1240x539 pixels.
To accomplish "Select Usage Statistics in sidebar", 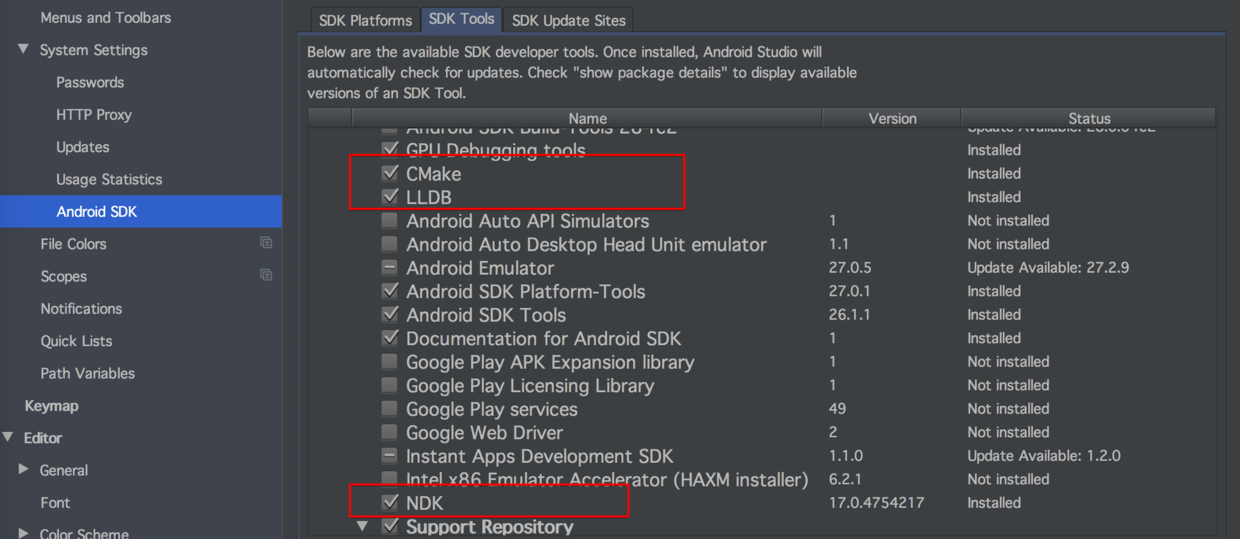I will [x=109, y=180].
